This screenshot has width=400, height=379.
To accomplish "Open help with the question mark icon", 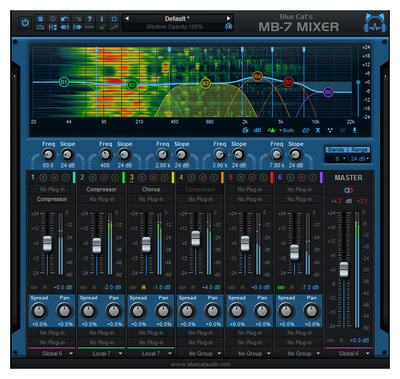I will 89,19.
